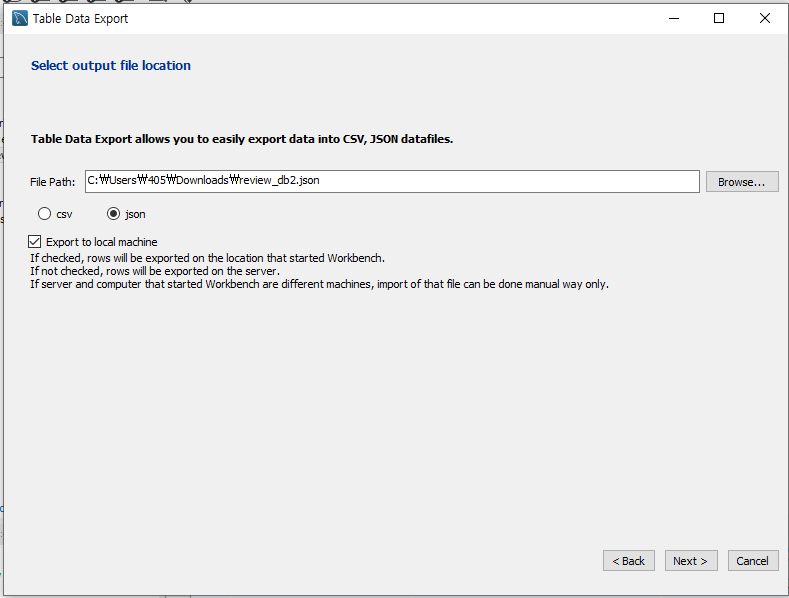This screenshot has height=598, width=789.
Task: Click the 'If server and computer' note line
Action: point(320,284)
